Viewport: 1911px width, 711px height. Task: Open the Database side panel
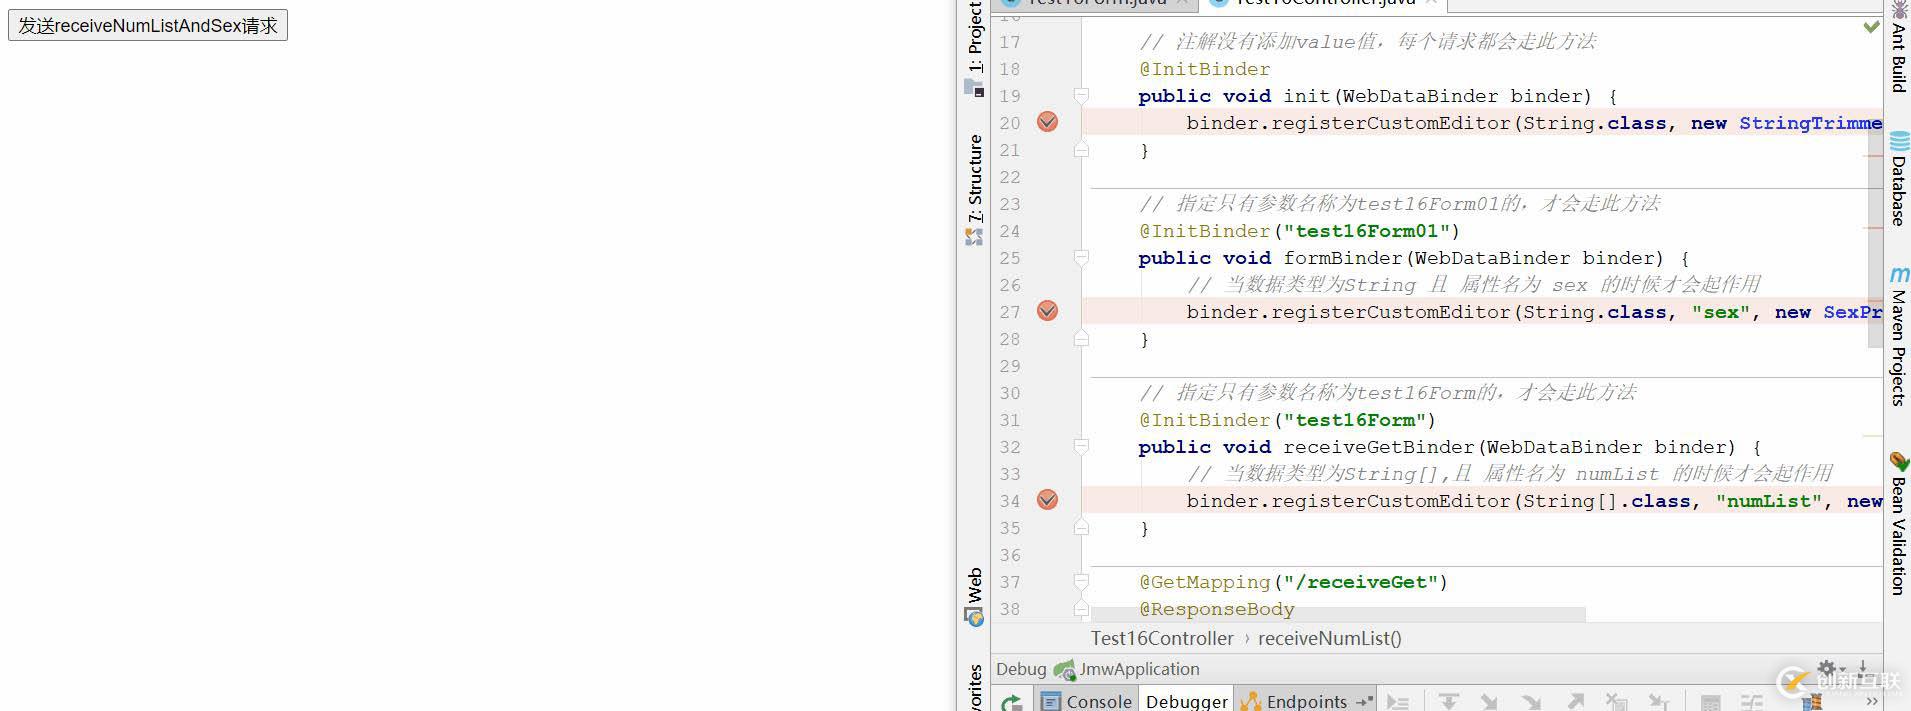point(1898,190)
